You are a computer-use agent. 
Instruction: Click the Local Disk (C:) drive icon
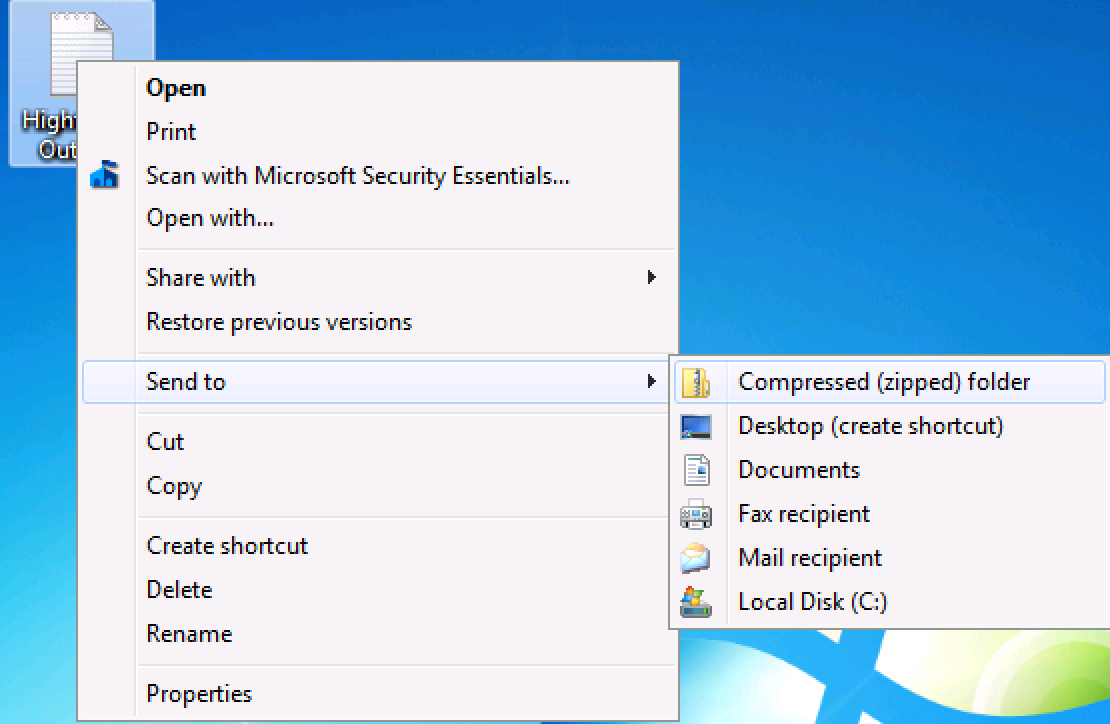point(696,602)
